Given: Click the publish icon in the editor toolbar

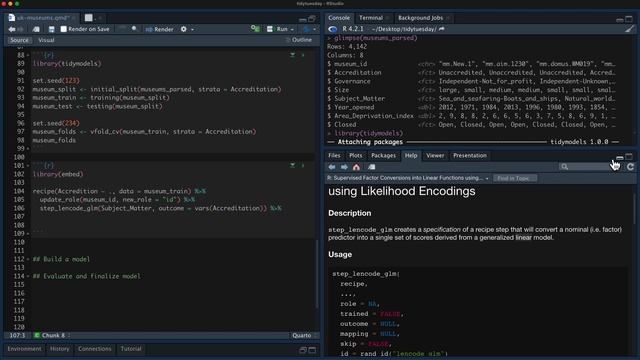Looking at the screenshot, I should (307, 29).
